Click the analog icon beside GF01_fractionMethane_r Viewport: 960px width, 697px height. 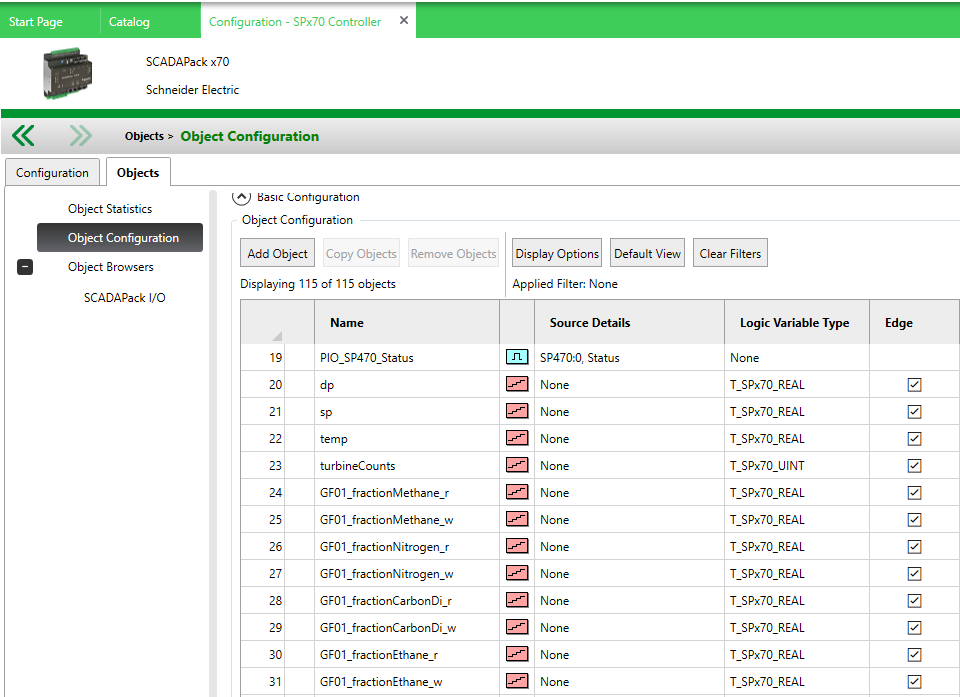point(517,492)
